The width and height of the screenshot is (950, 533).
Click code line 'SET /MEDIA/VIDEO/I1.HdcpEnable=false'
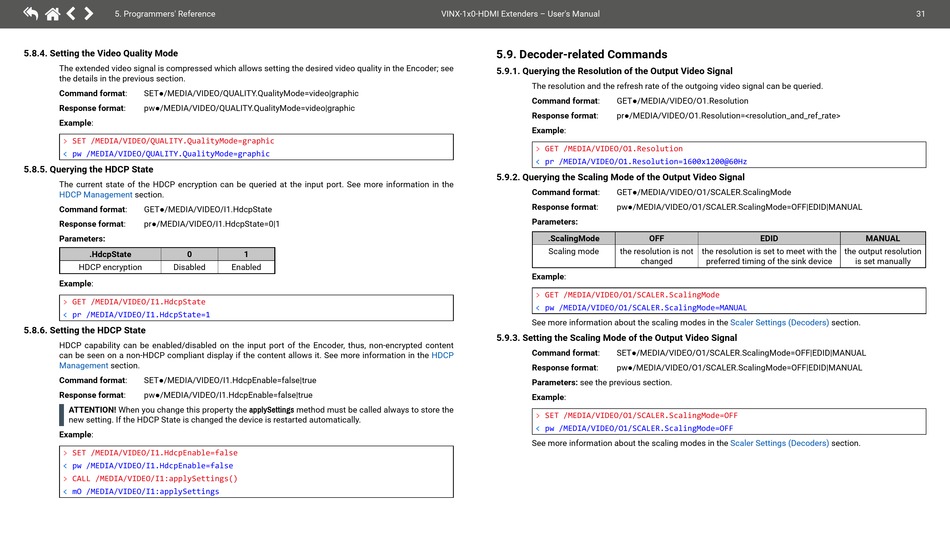point(155,453)
